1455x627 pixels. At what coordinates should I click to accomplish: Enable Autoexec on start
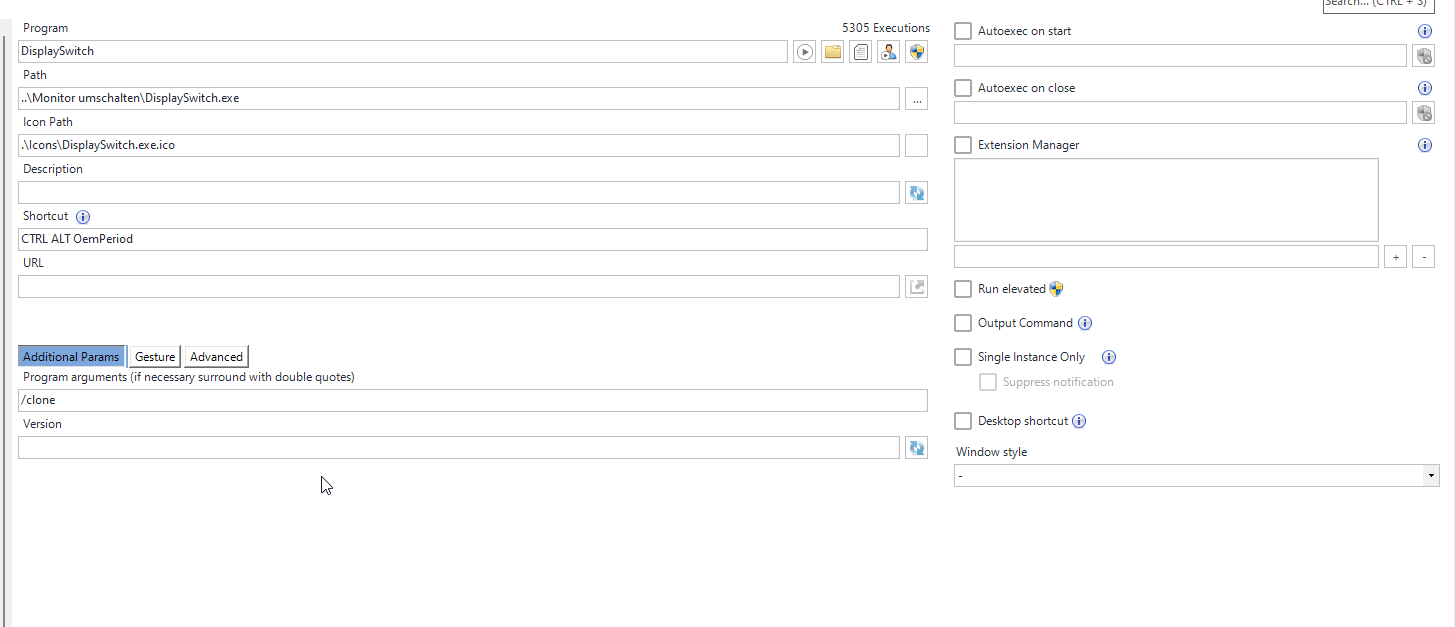point(963,31)
